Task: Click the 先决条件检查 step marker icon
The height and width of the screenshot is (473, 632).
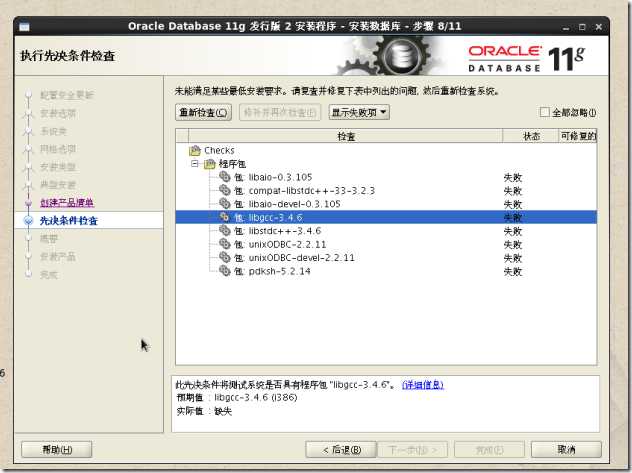Action: (x=28, y=220)
